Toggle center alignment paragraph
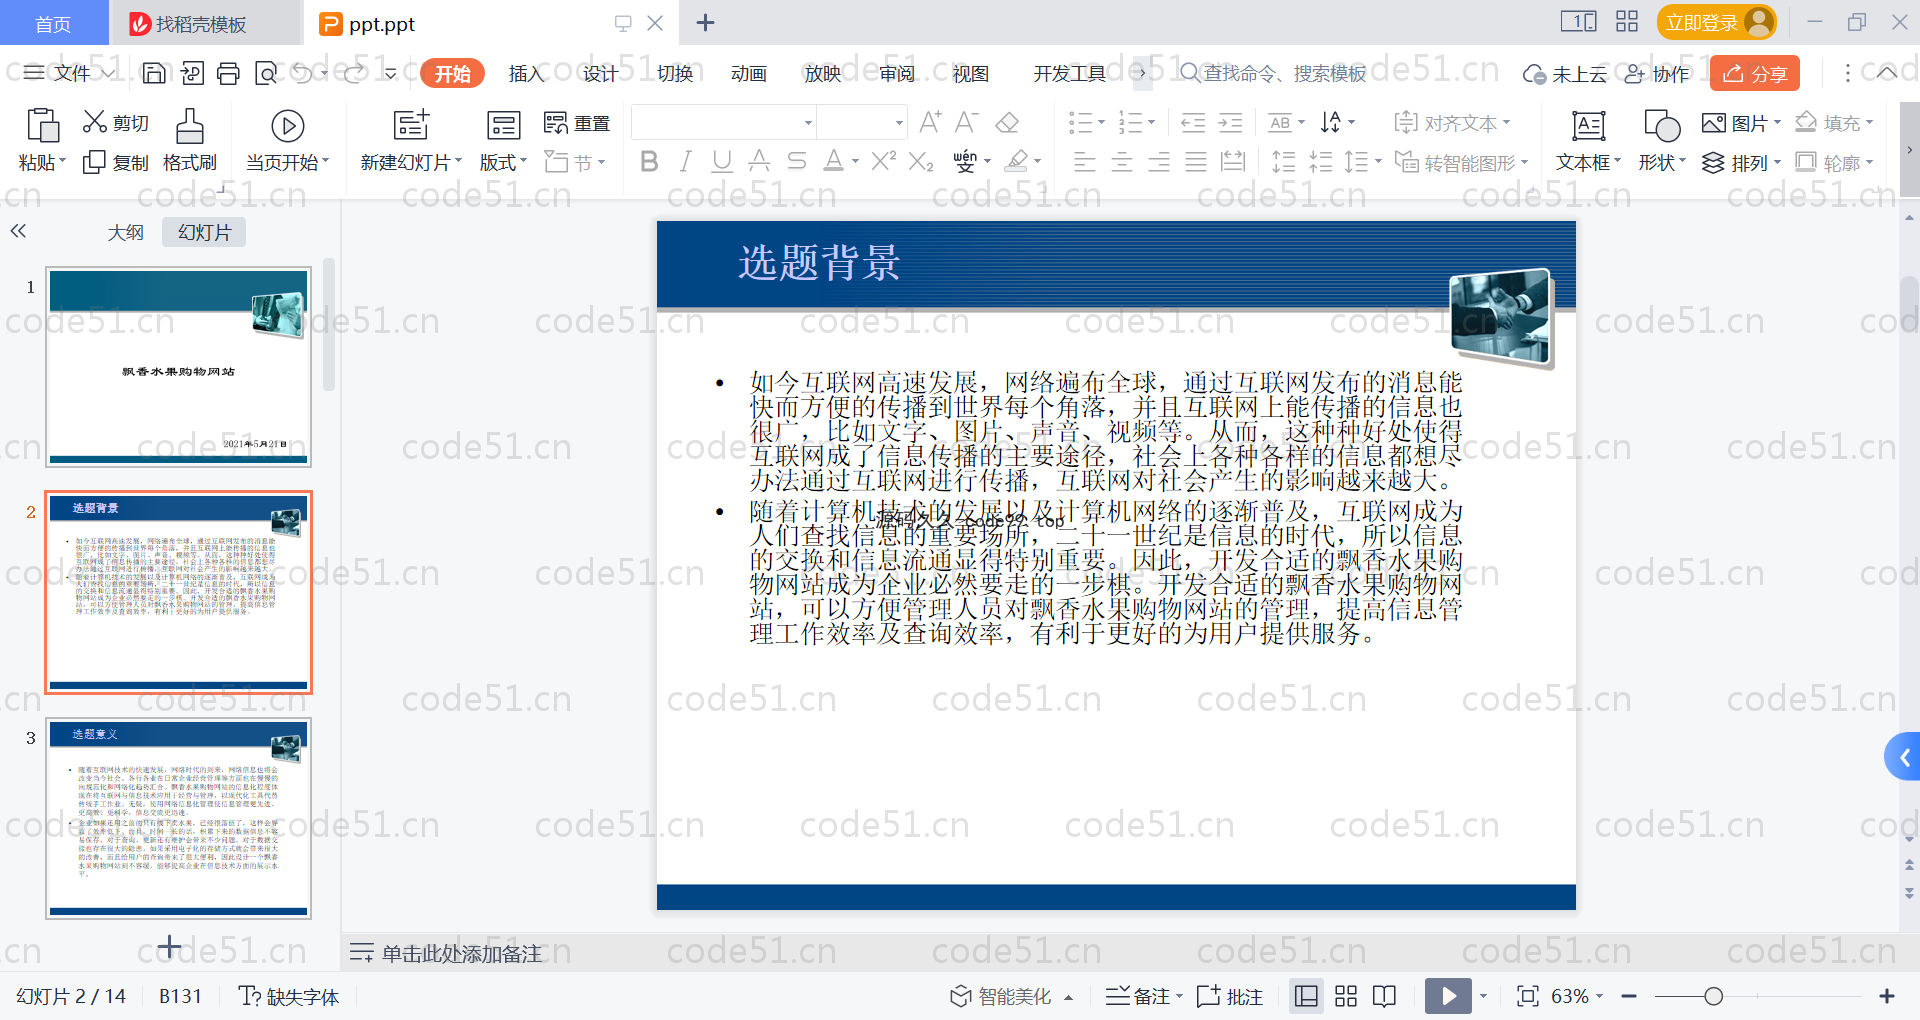1920x1020 pixels. pos(1122,161)
